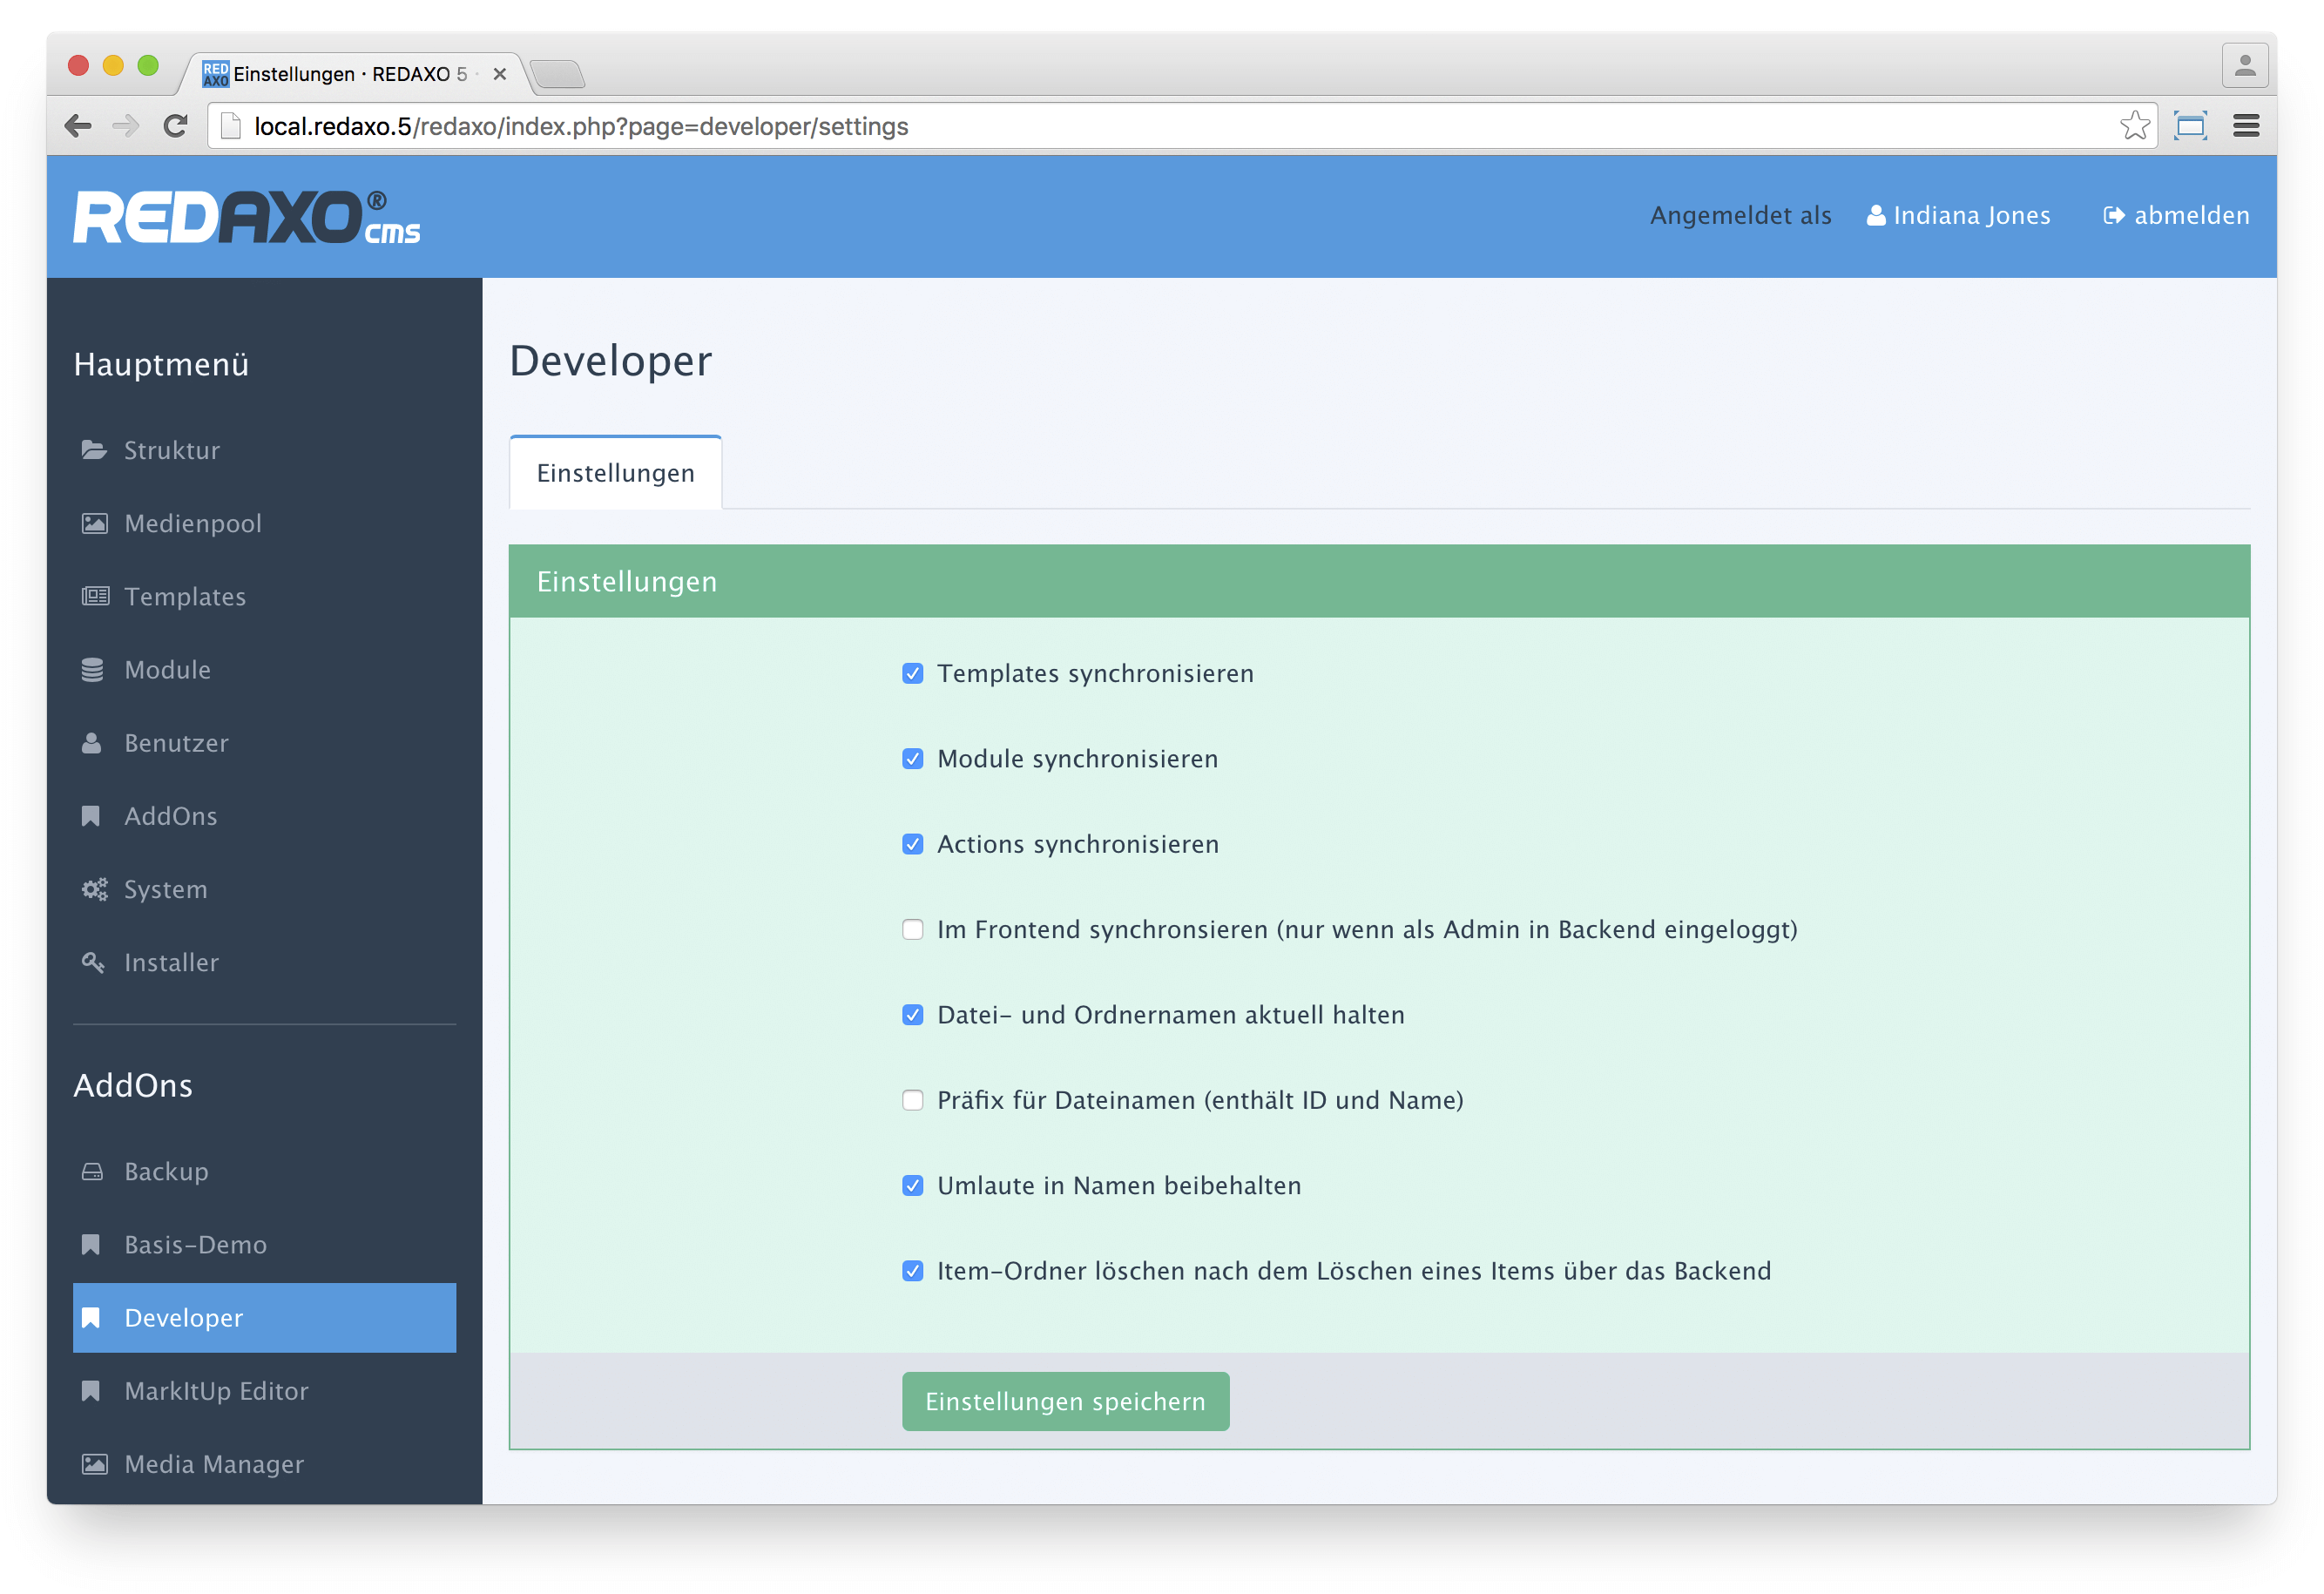
Task: Click Einstellungen speichern button
Action: pos(1061,1402)
